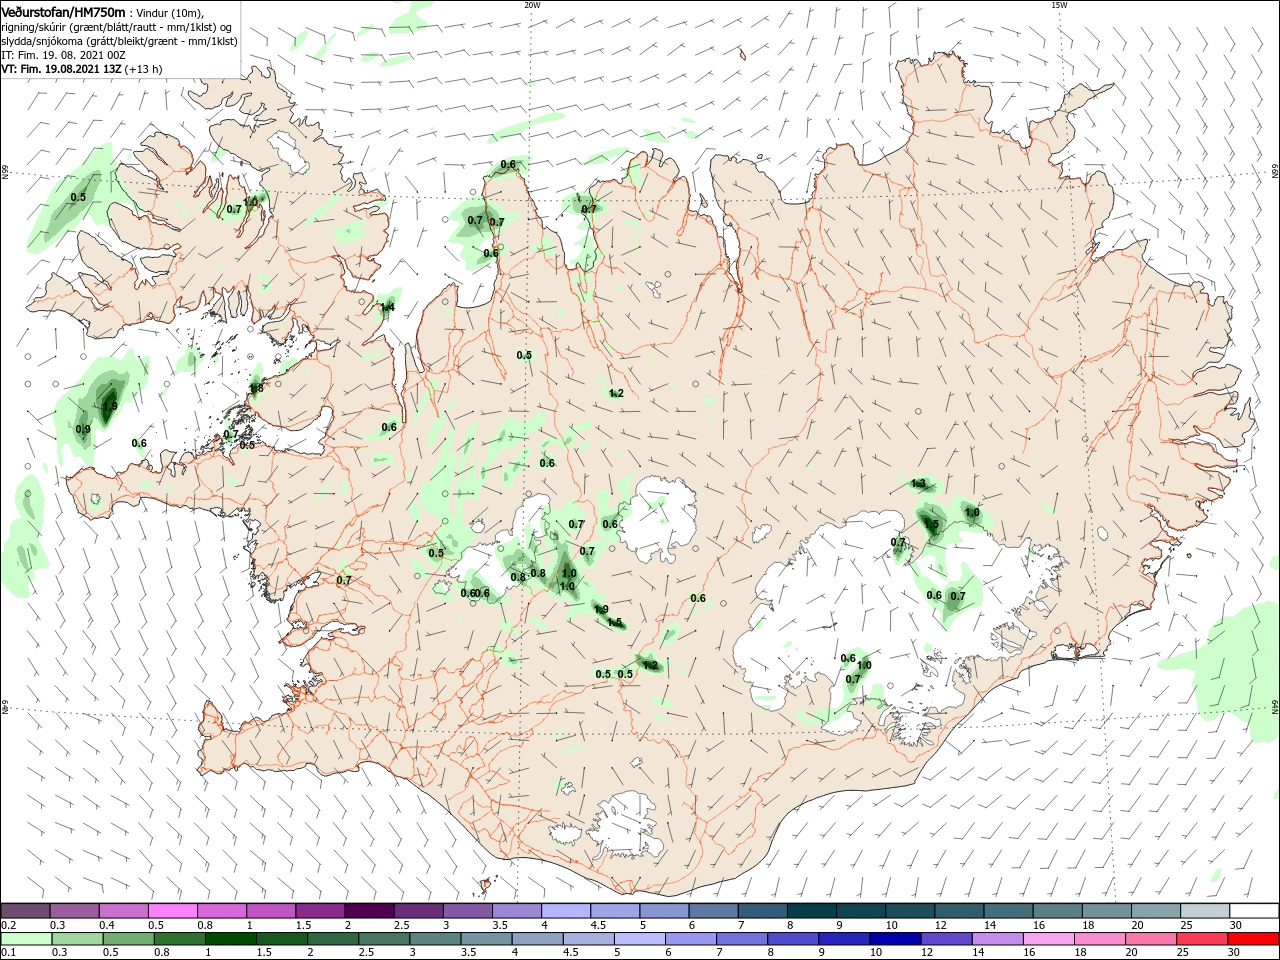Pick the dark purple upper swatch starting at 2
The image size is (1280, 960).
(x=369, y=911)
